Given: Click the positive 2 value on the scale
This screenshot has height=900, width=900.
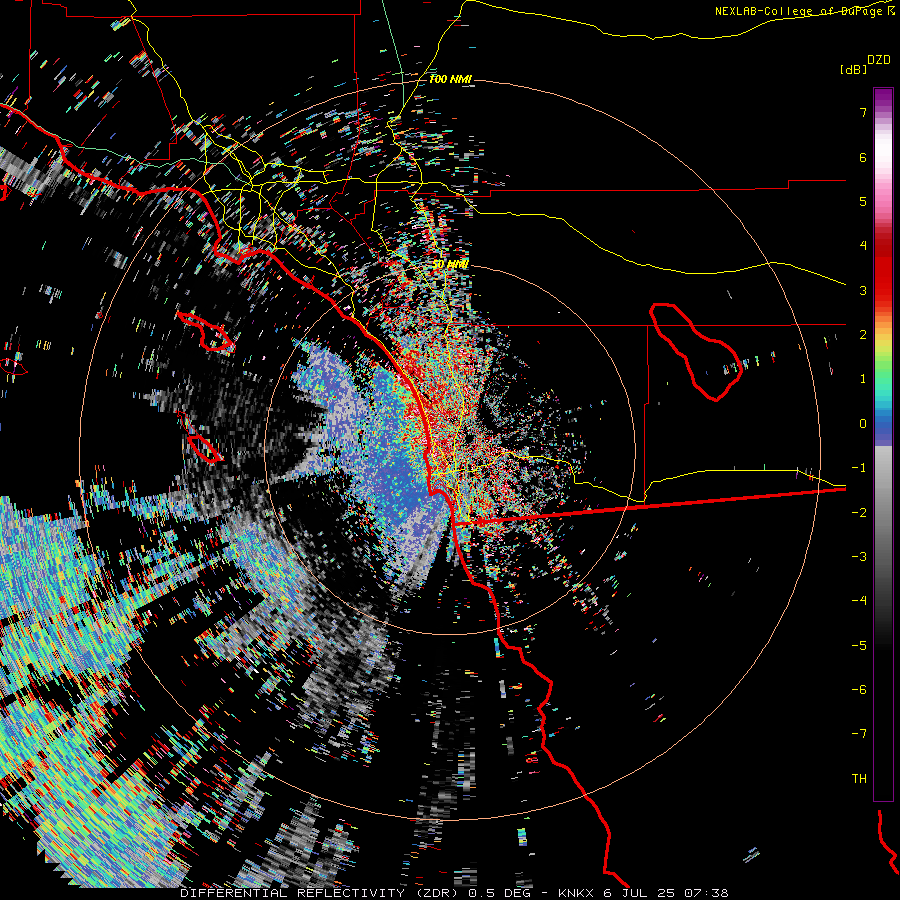Looking at the screenshot, I should [x=863, y=335].
